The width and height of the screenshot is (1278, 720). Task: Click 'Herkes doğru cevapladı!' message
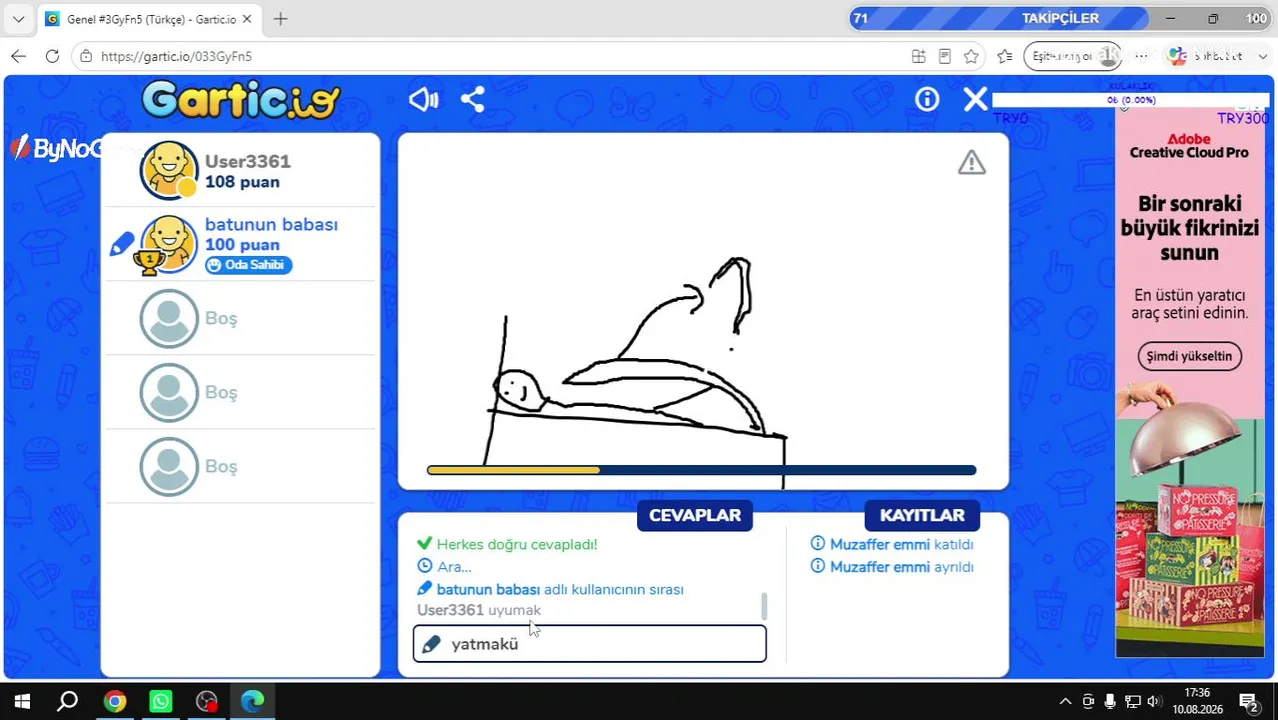(x=517, y=544)
